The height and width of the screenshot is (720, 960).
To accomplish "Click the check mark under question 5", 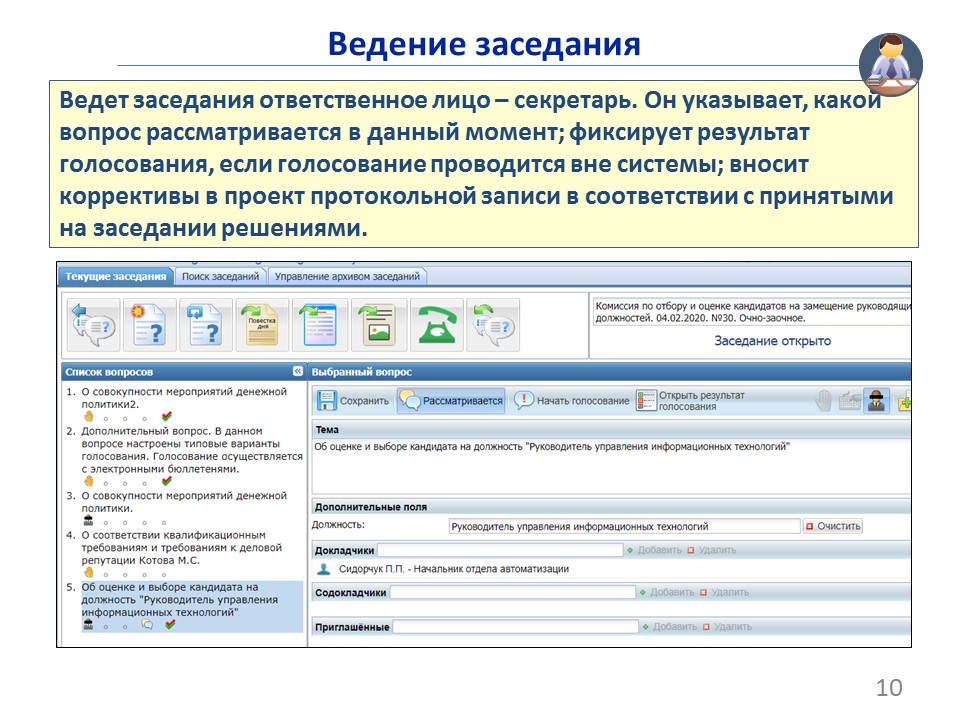I will point(170,624).
